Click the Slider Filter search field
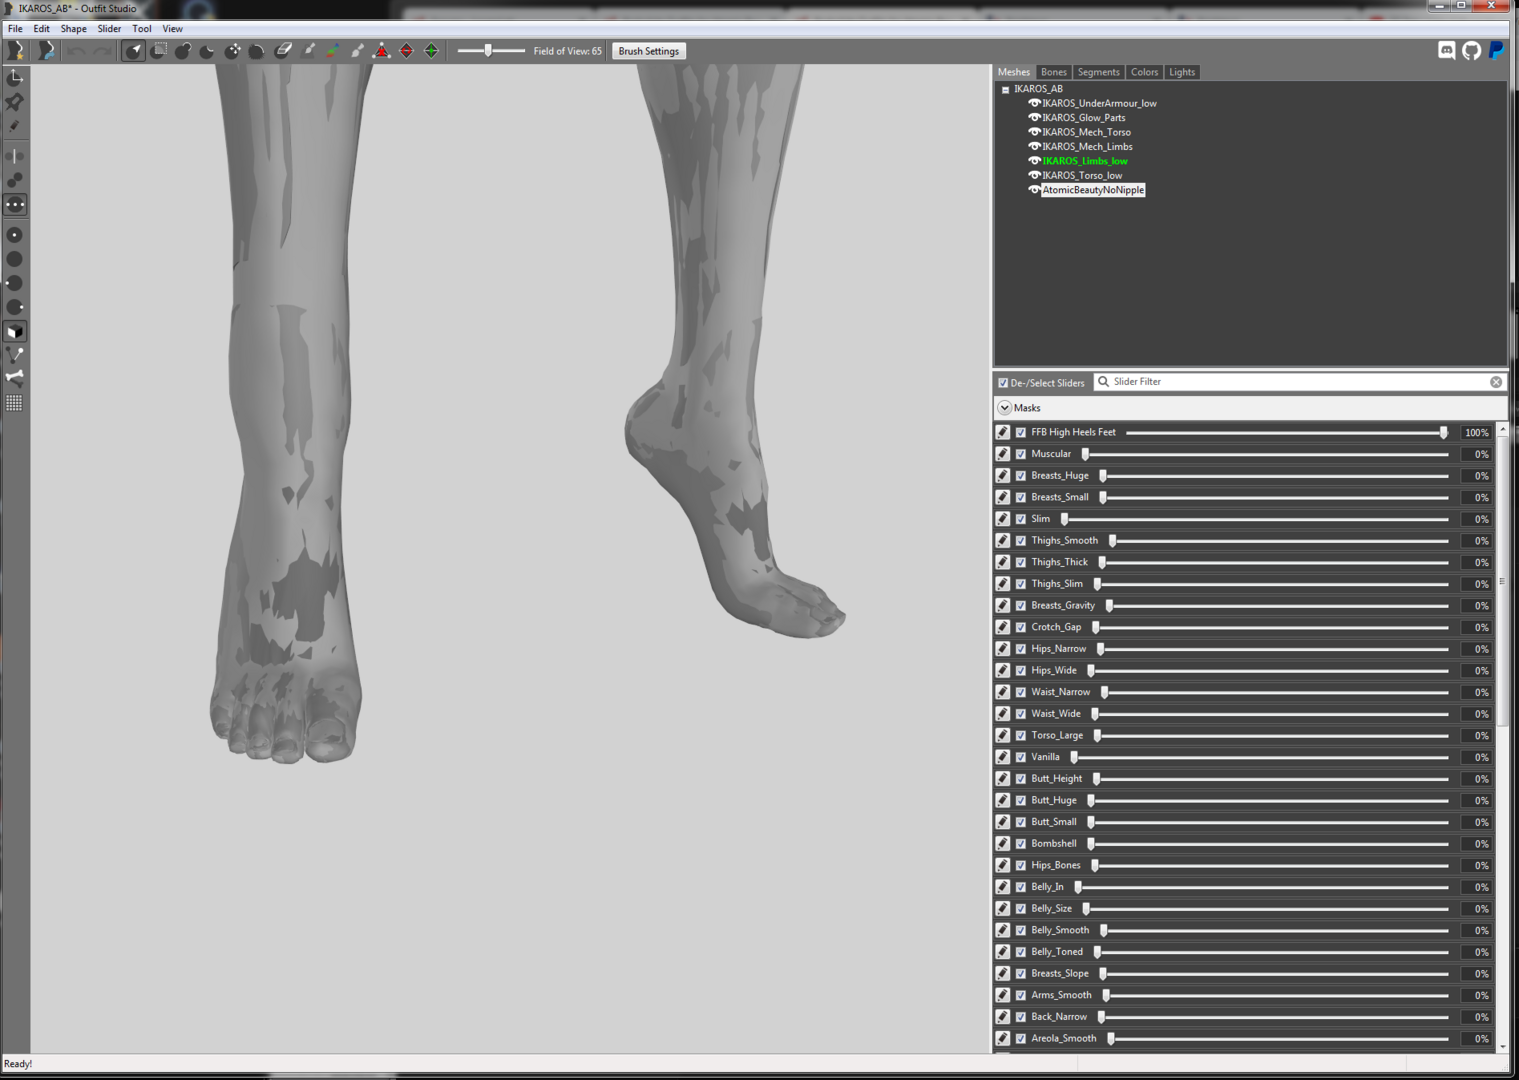This screenshot has width=1519, height=1080. 1298,382
